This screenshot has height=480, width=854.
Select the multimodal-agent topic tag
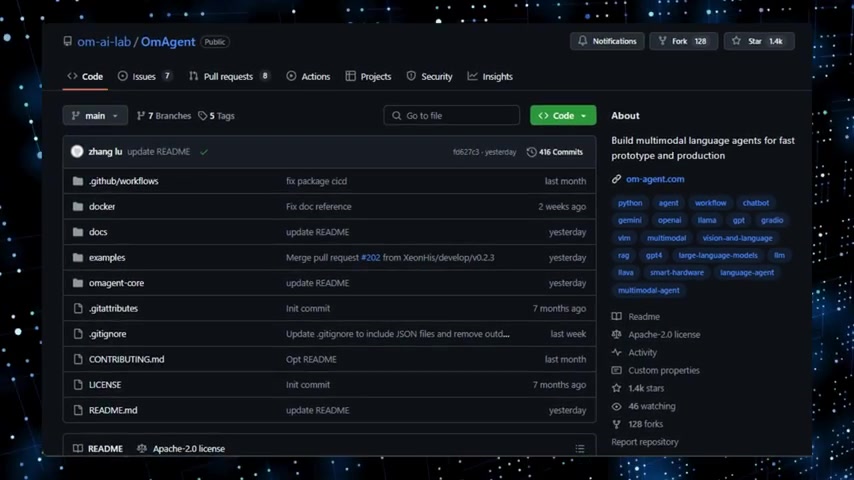point(649,290)
